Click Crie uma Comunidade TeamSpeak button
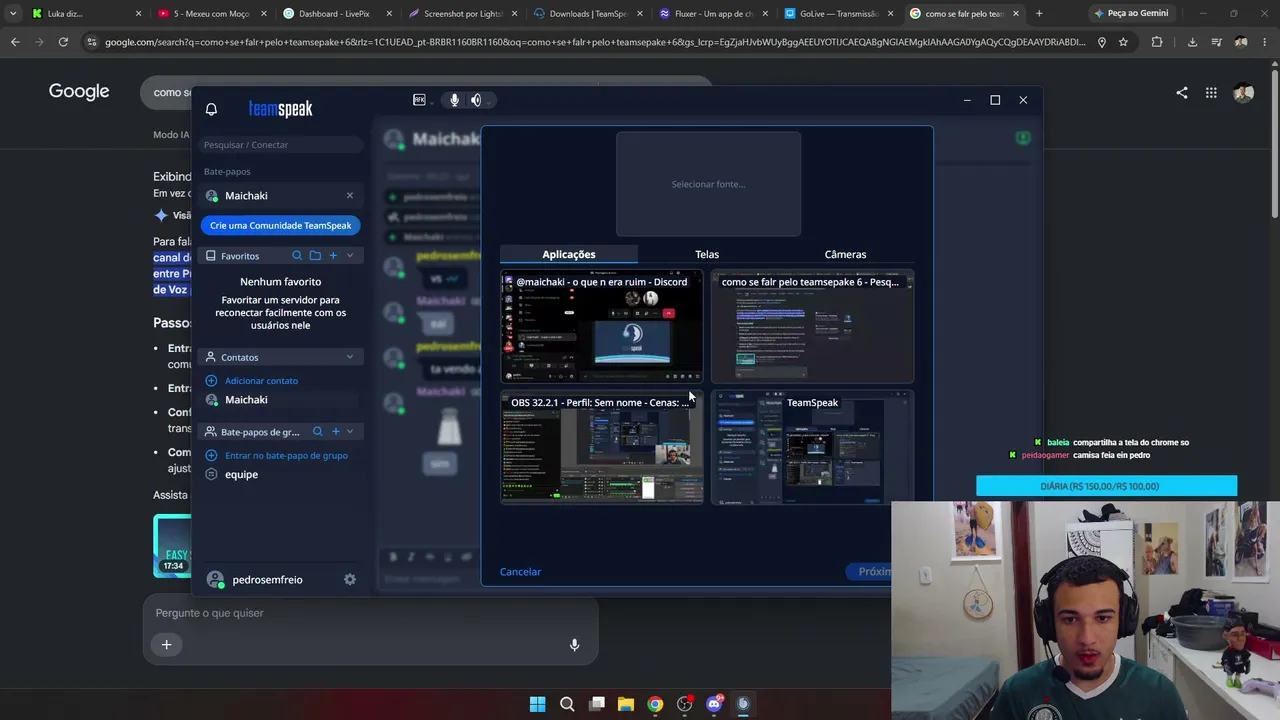Screen dimensions: 1280x720 (280, 226)
